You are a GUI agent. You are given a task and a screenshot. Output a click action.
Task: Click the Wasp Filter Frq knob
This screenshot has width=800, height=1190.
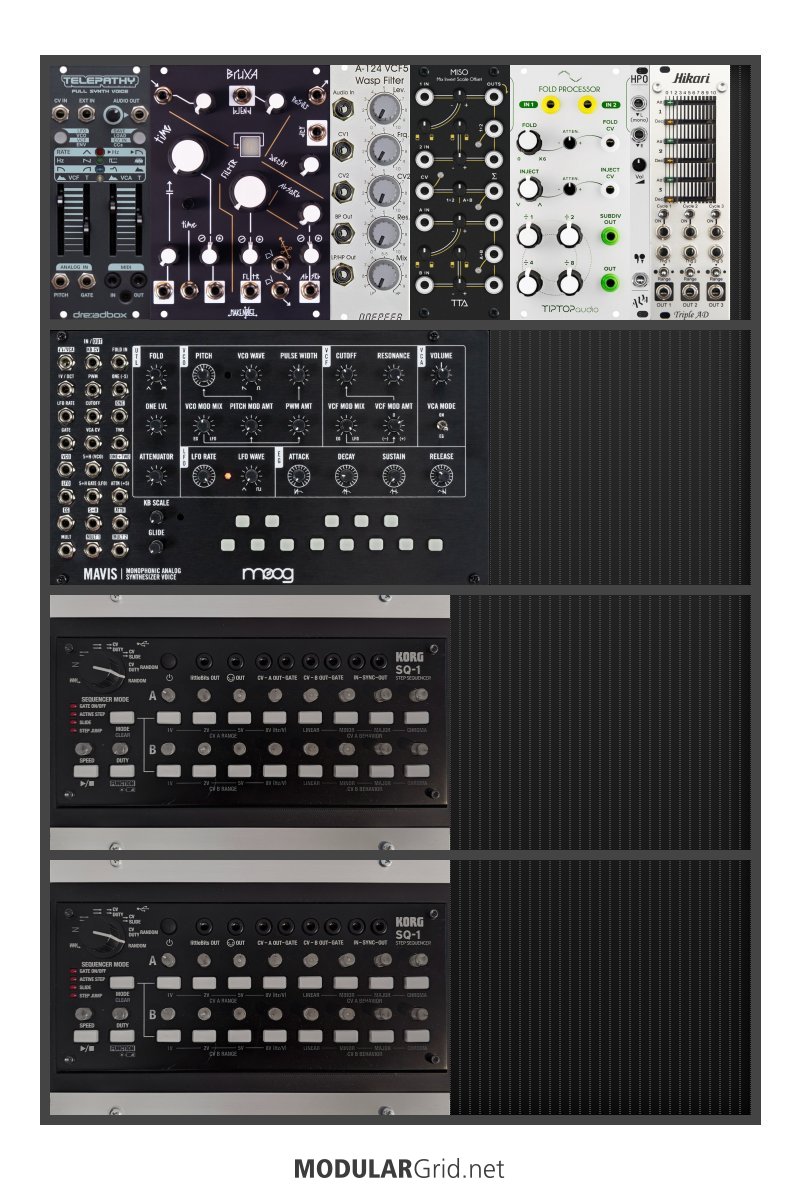point(384,150)
